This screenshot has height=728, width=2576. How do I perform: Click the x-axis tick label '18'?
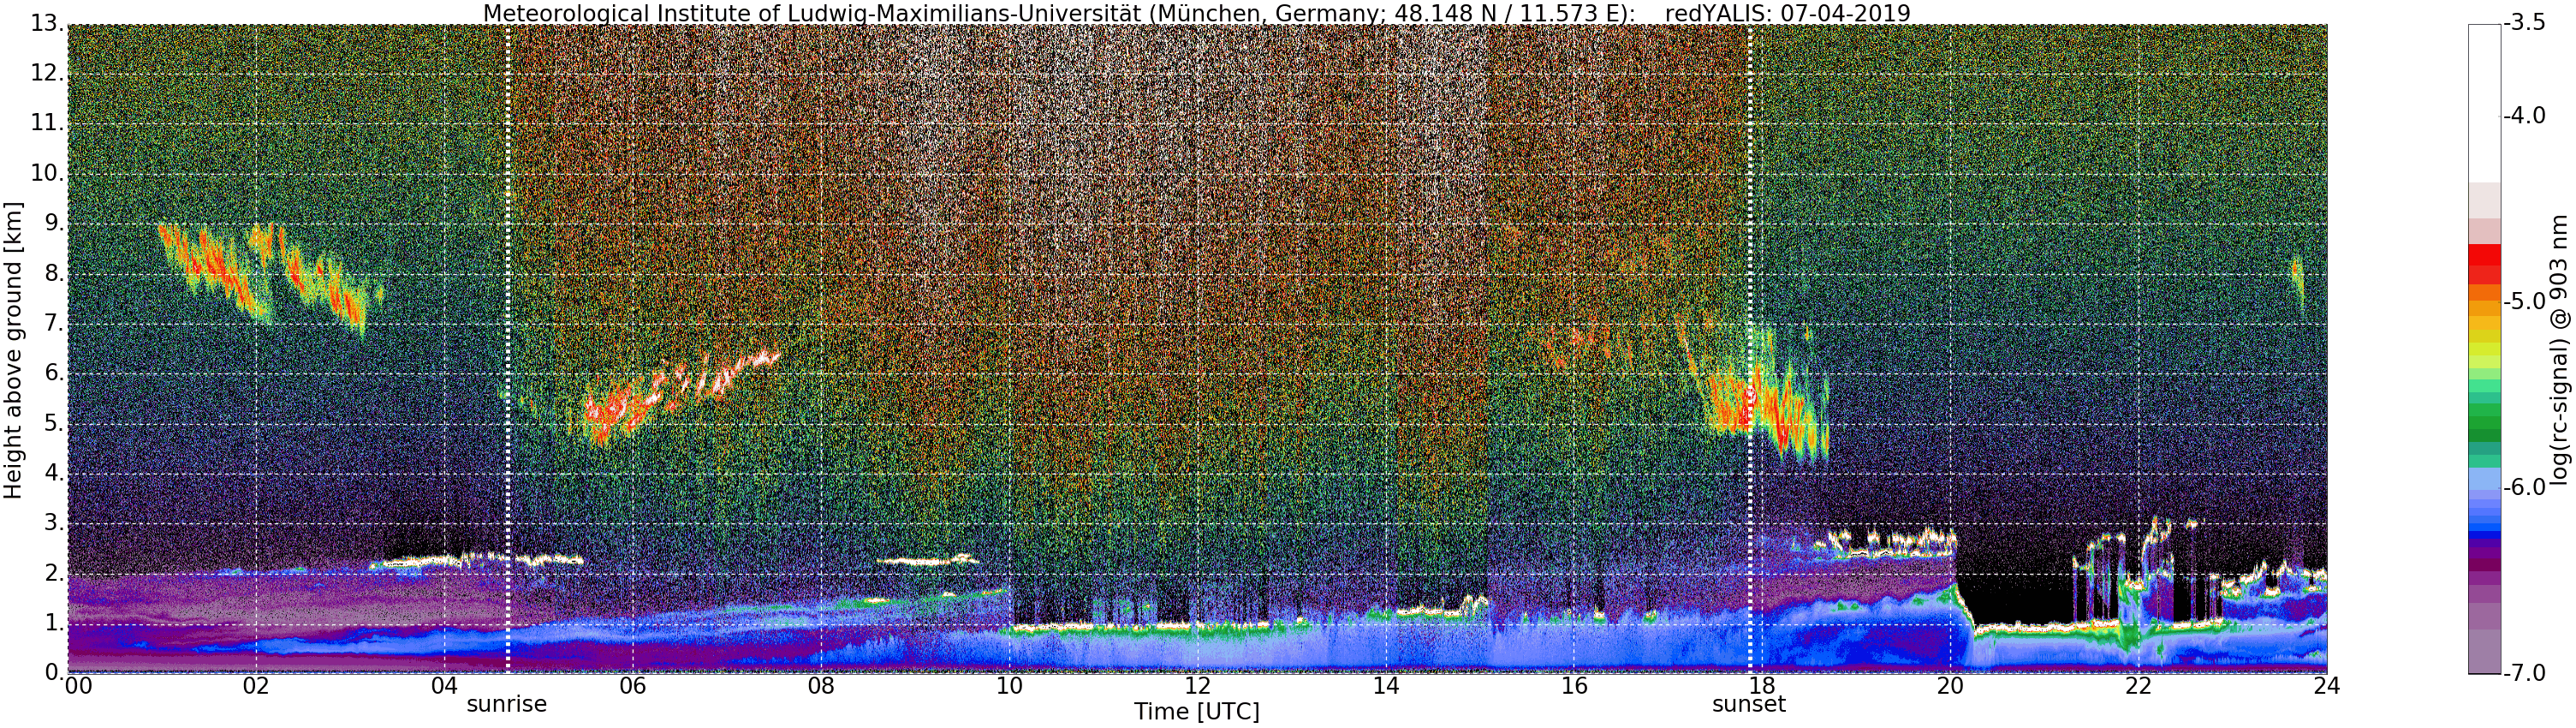coord(1762,685)
